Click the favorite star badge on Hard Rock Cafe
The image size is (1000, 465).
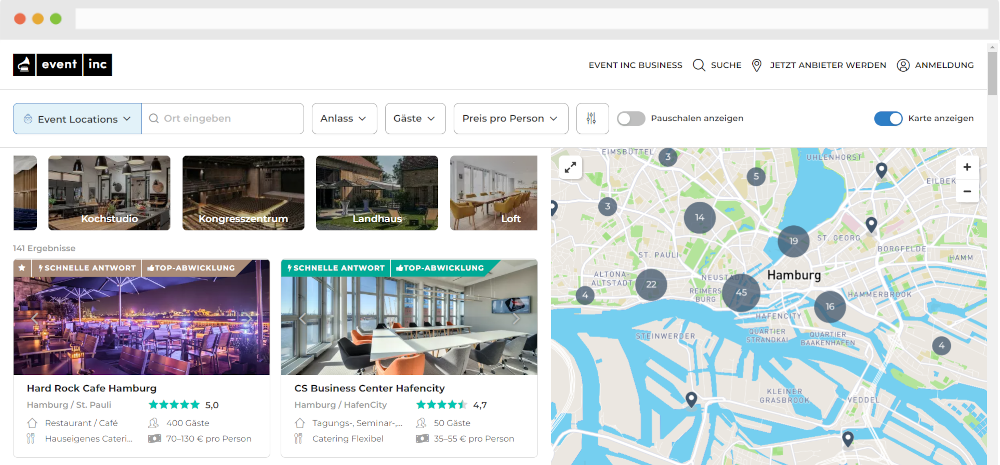[x=22, y=268]
